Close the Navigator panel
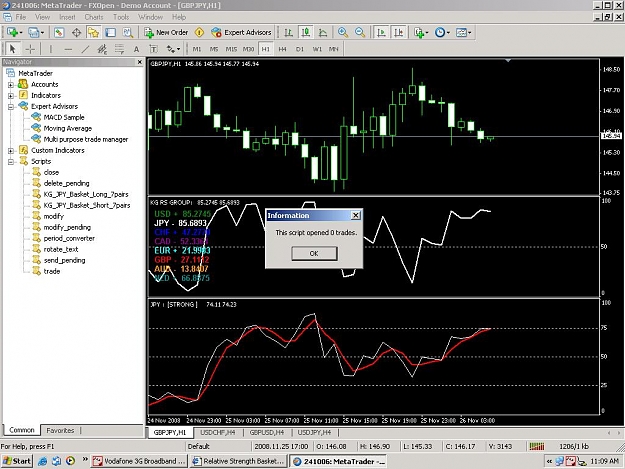The image size is (625, 469). tap(140, 62)
